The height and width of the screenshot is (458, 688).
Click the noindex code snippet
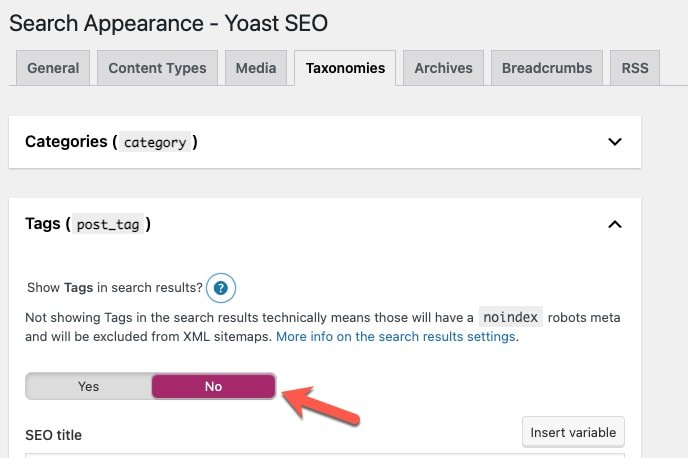tap(510, 317)
